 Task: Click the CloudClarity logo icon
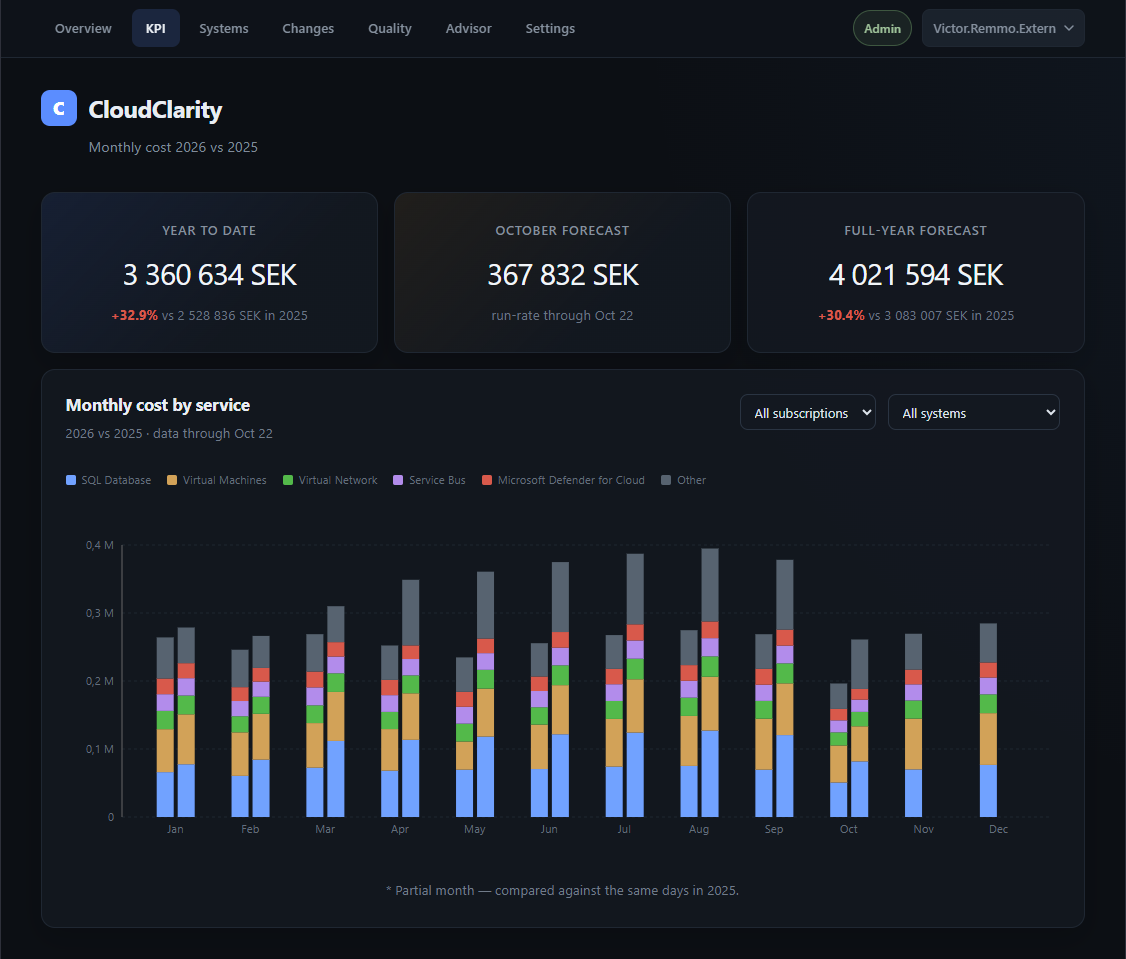pos(59,108)
